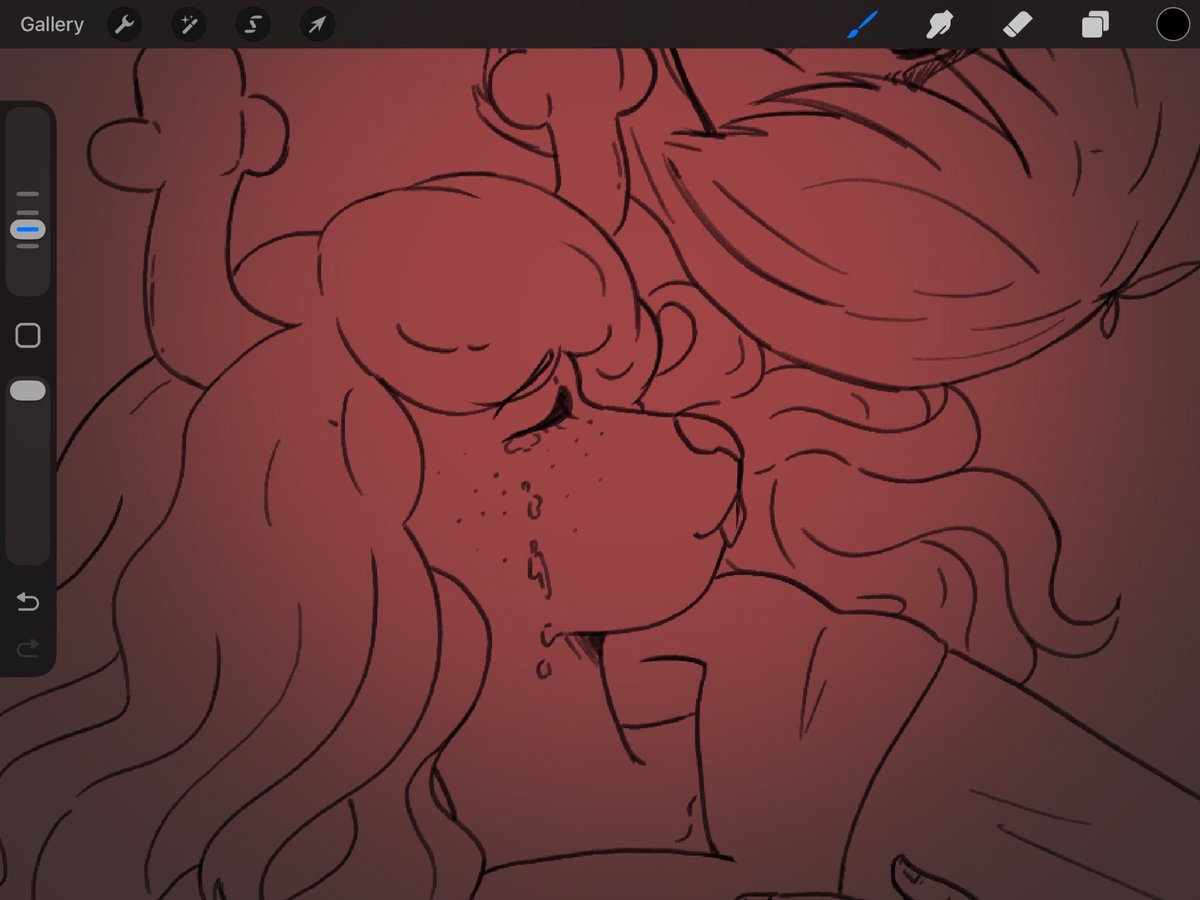Click the brush opacity slider handle
Viewport: 1200px width, 900px height.
tap(28, 391)
